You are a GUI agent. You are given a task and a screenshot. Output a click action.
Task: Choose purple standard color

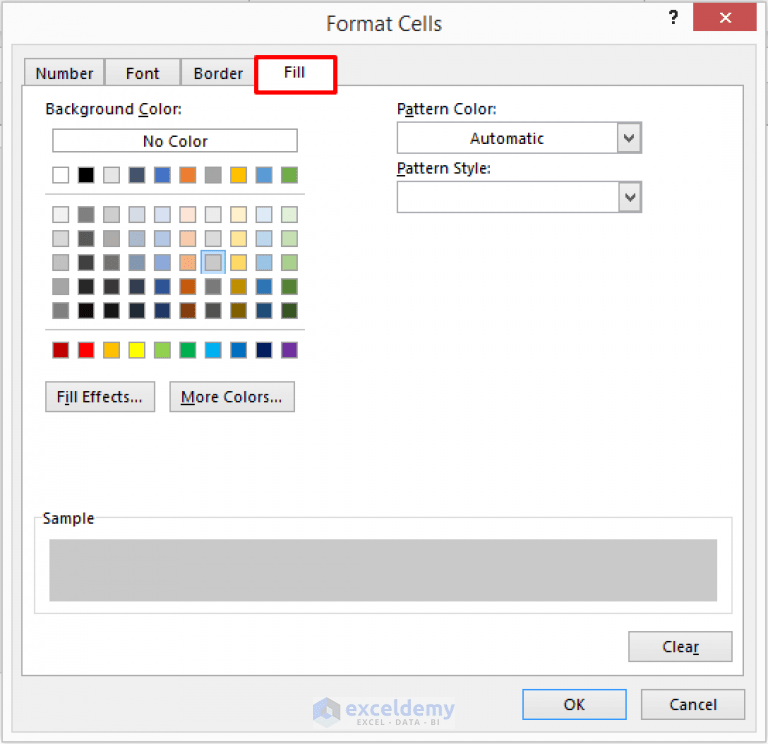click(289, 350)
